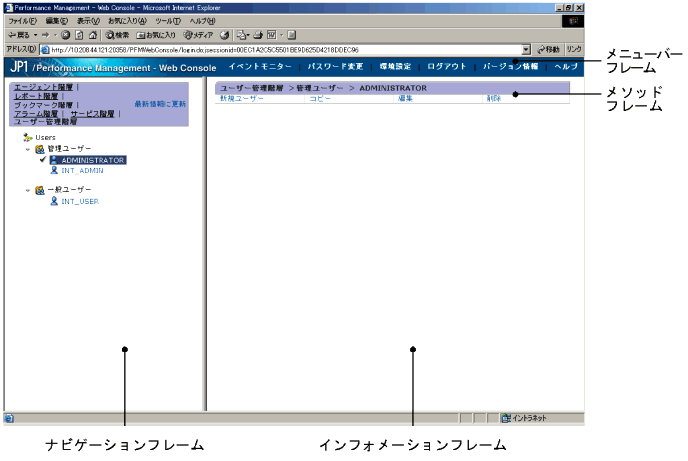Viewport: 688px width, 461px height.
Task: Click ログアウト to log out
Action: click(447, 66)
